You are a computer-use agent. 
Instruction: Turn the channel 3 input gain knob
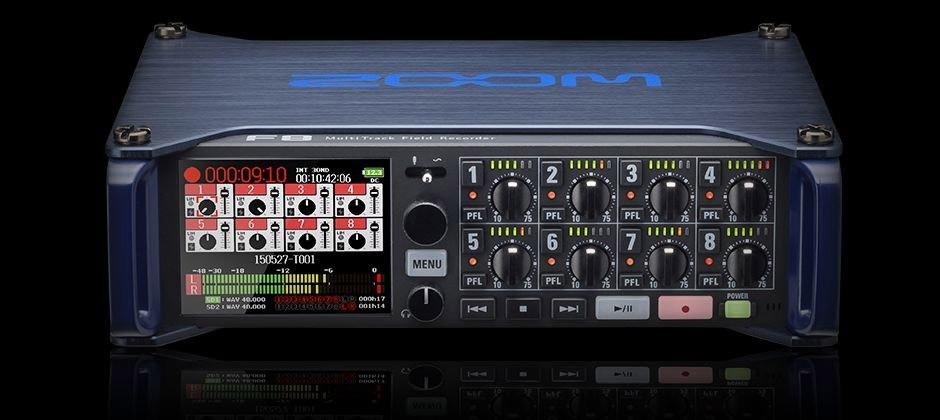click(670, 197)
